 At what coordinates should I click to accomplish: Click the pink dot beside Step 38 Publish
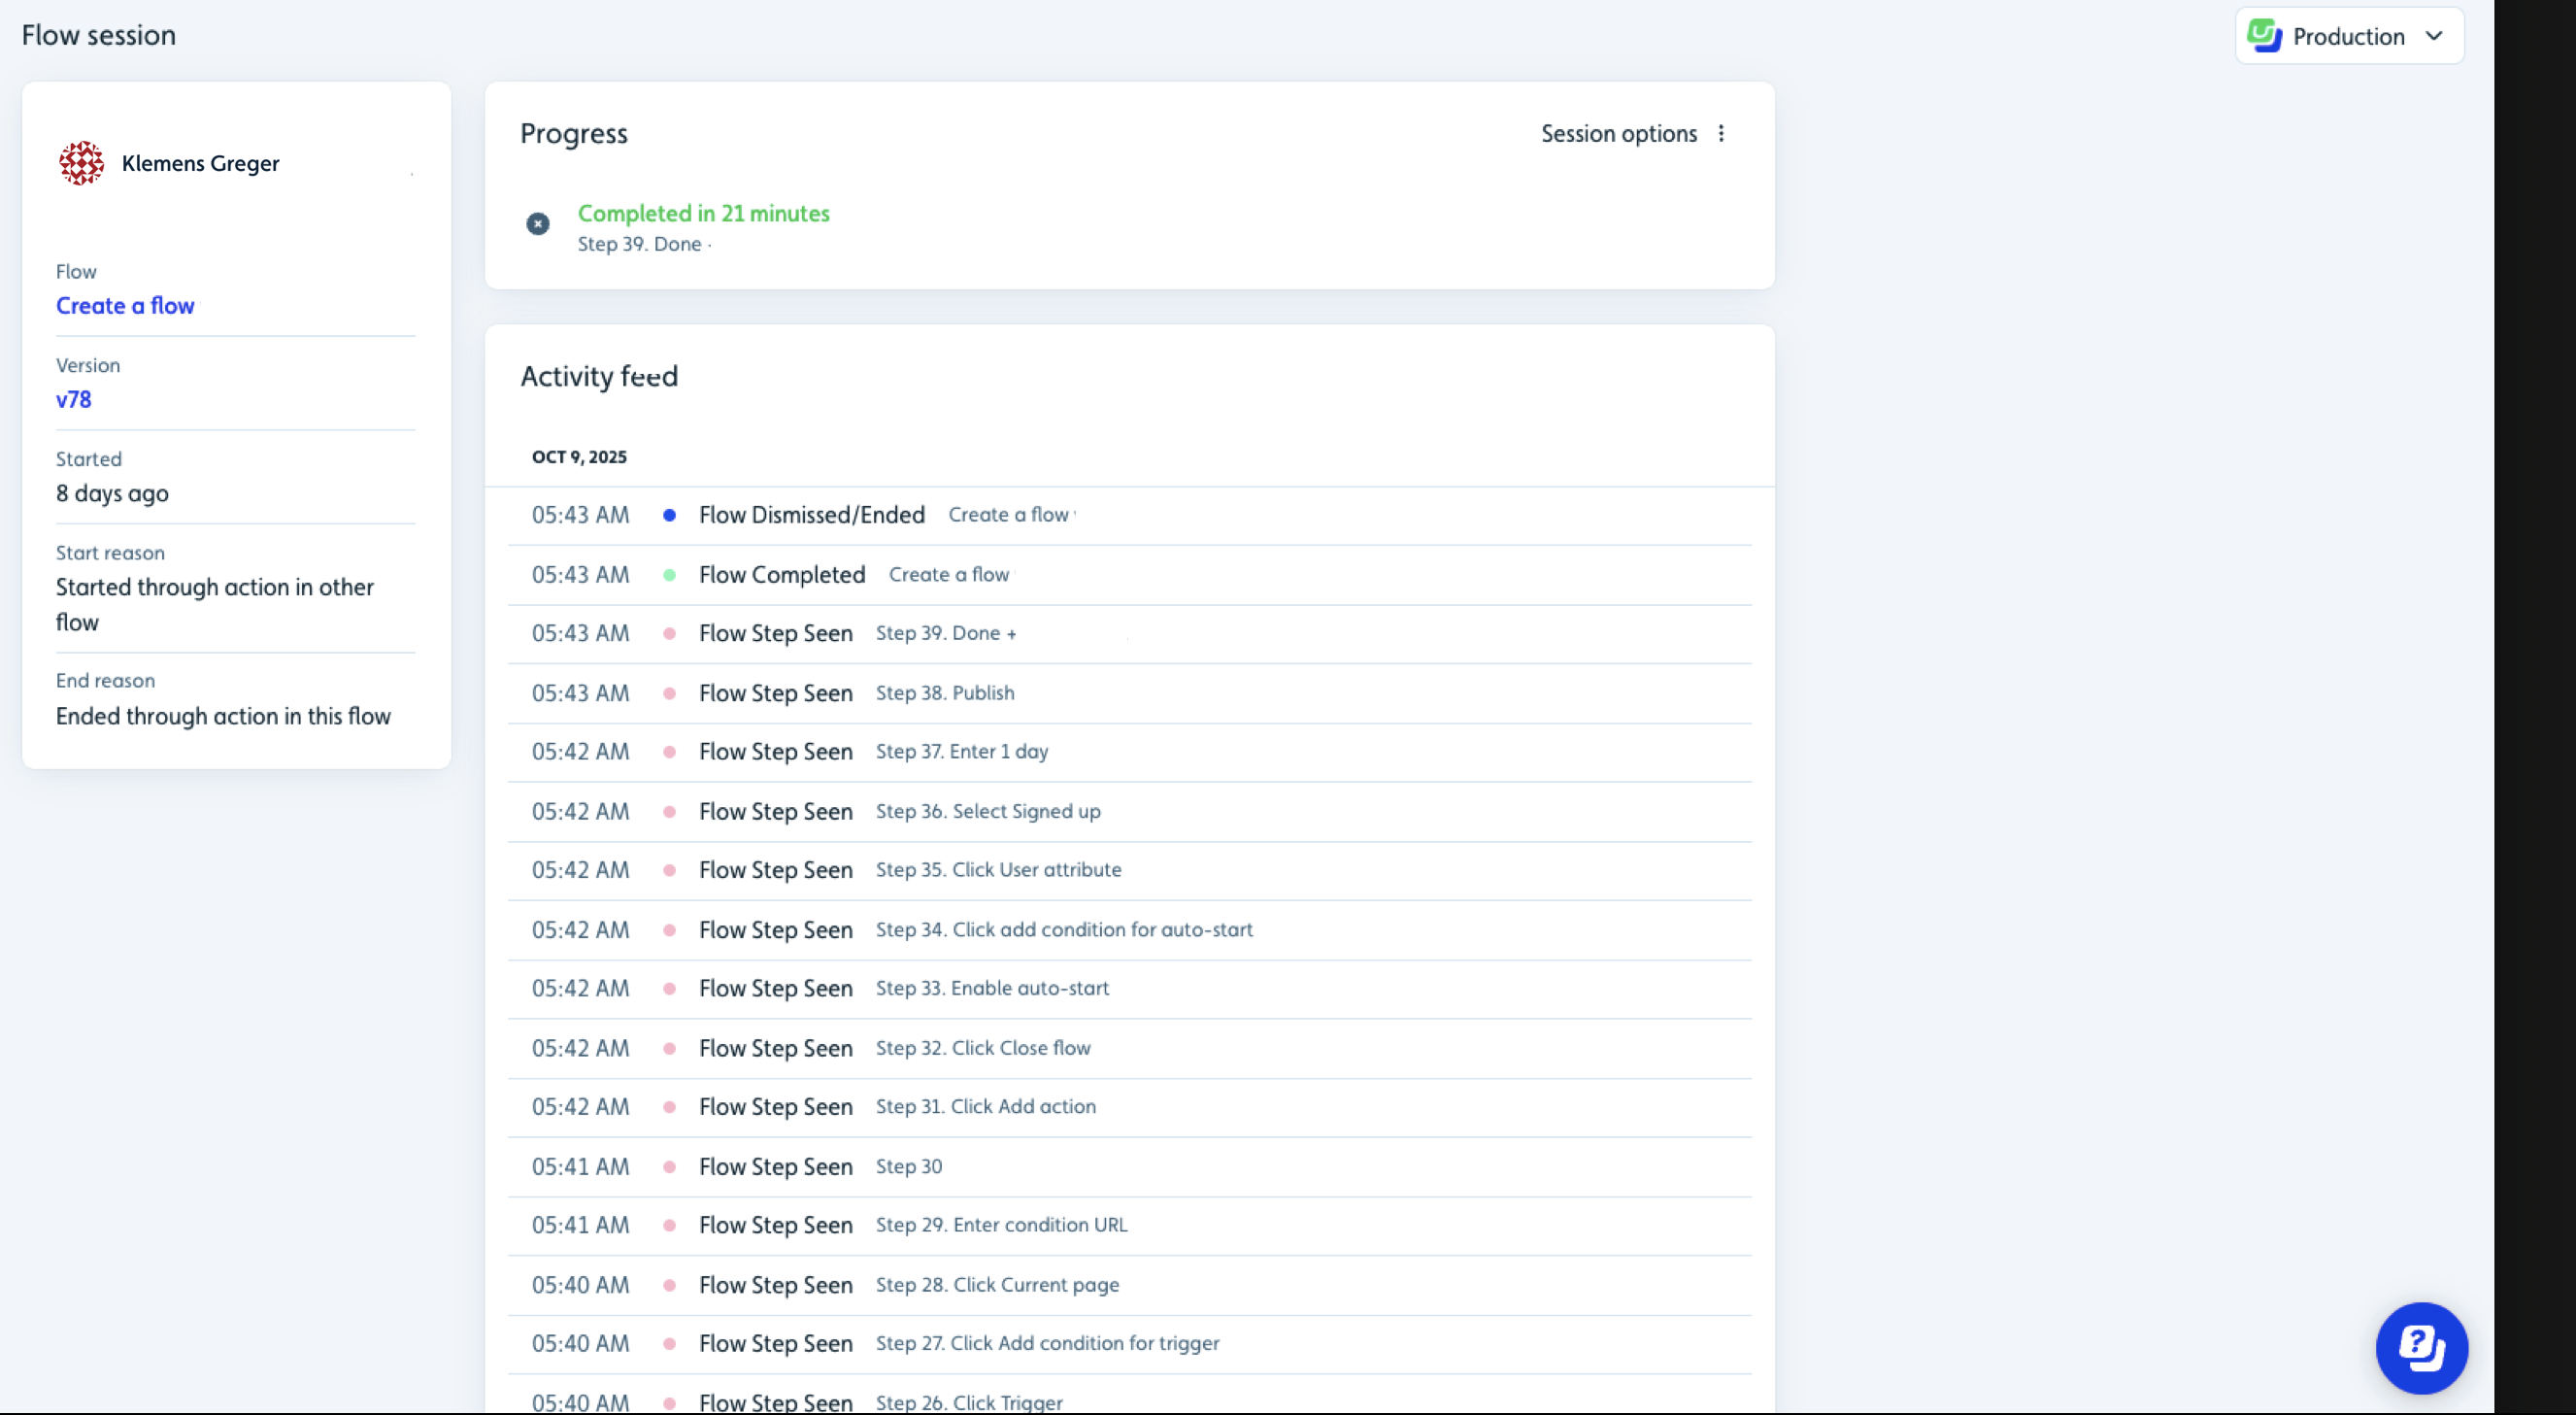(669, 693)
